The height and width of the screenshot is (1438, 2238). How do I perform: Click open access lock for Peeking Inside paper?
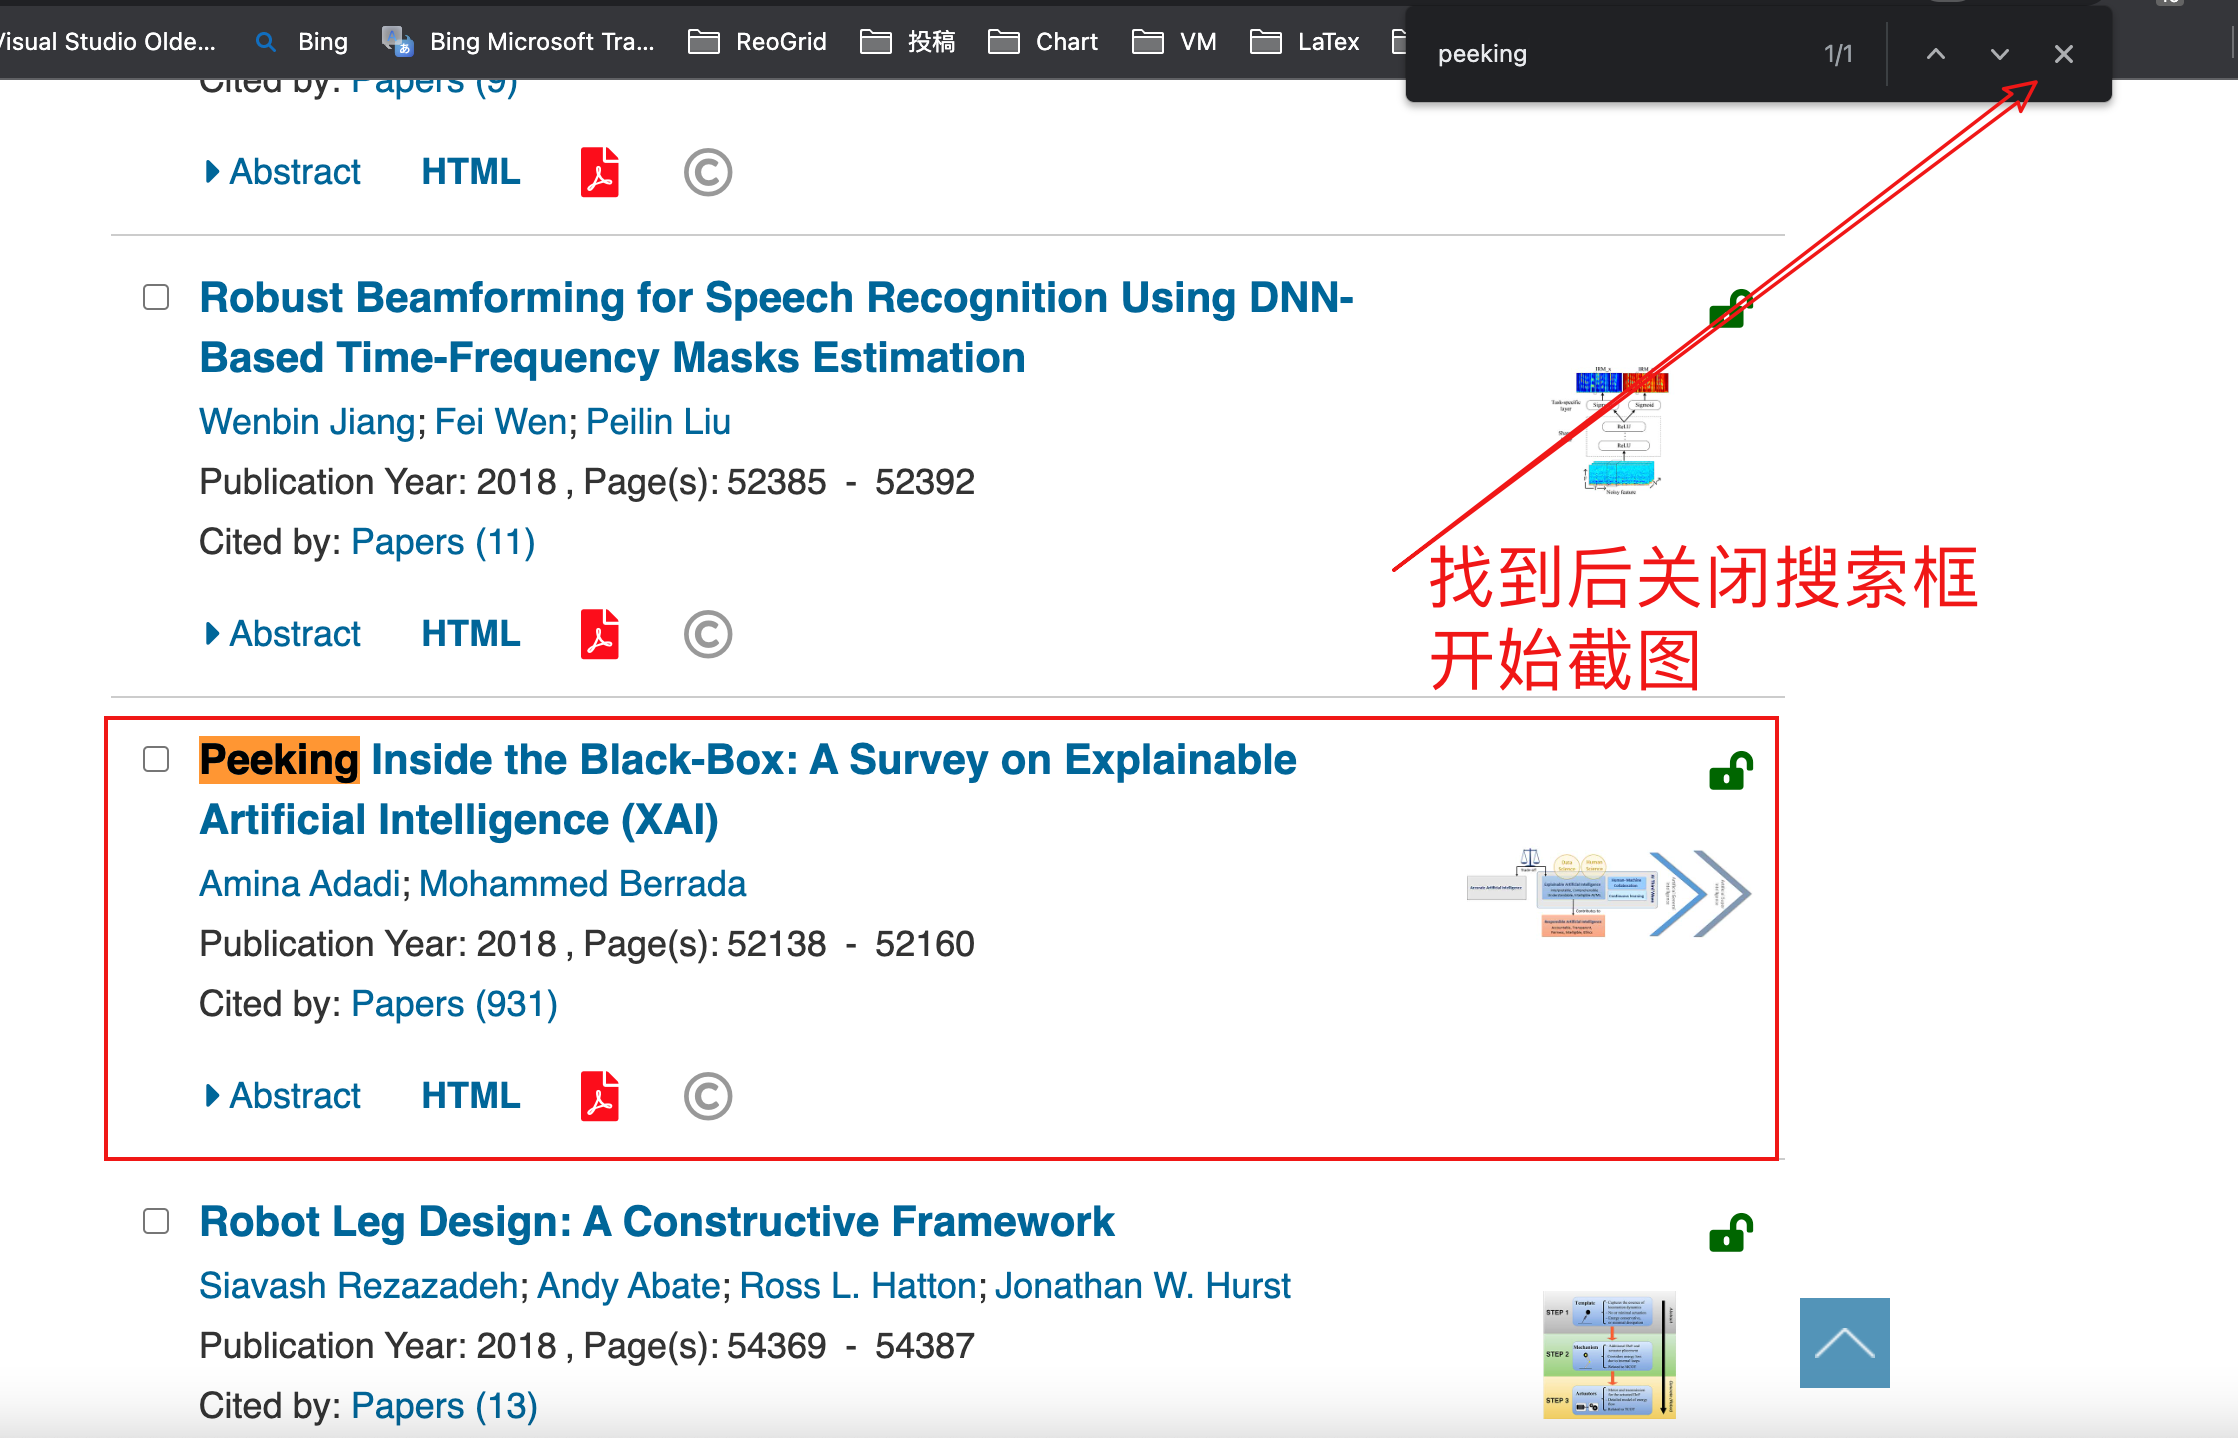click(1731, 771)
